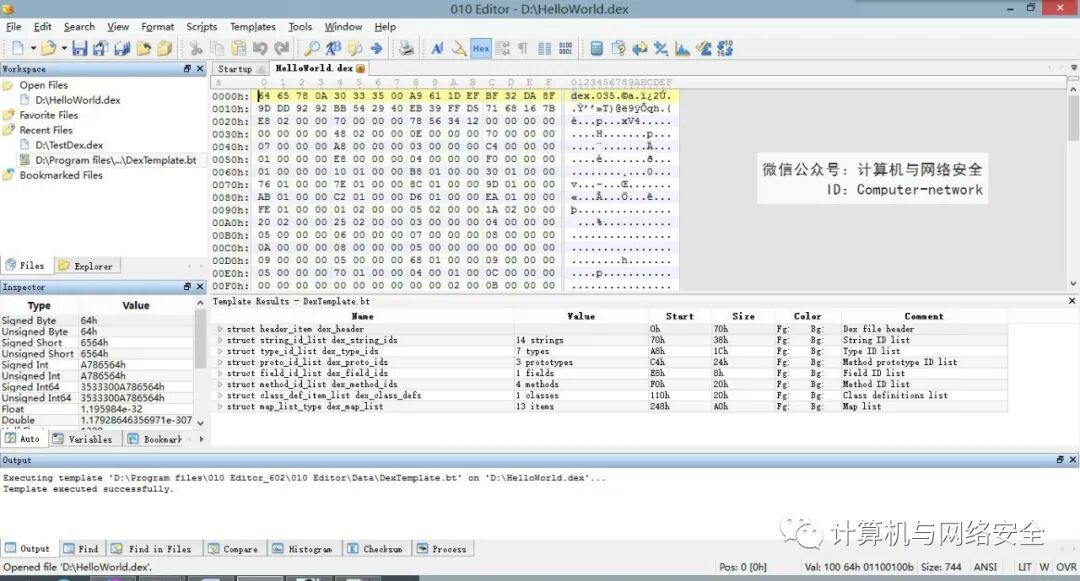Toggle Hex edit mode button
Viewport: 1080px width, 581px height.
point(481,48)
